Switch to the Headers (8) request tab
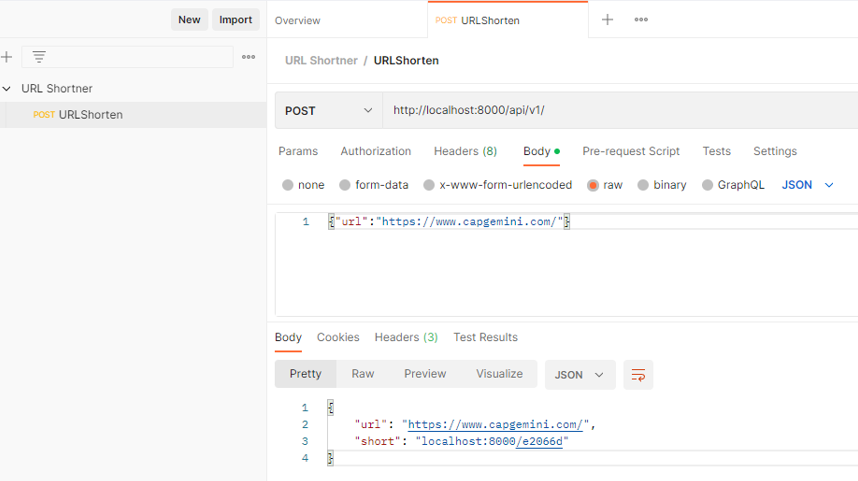This screenshot has width=858, height=481. (465, 151)
